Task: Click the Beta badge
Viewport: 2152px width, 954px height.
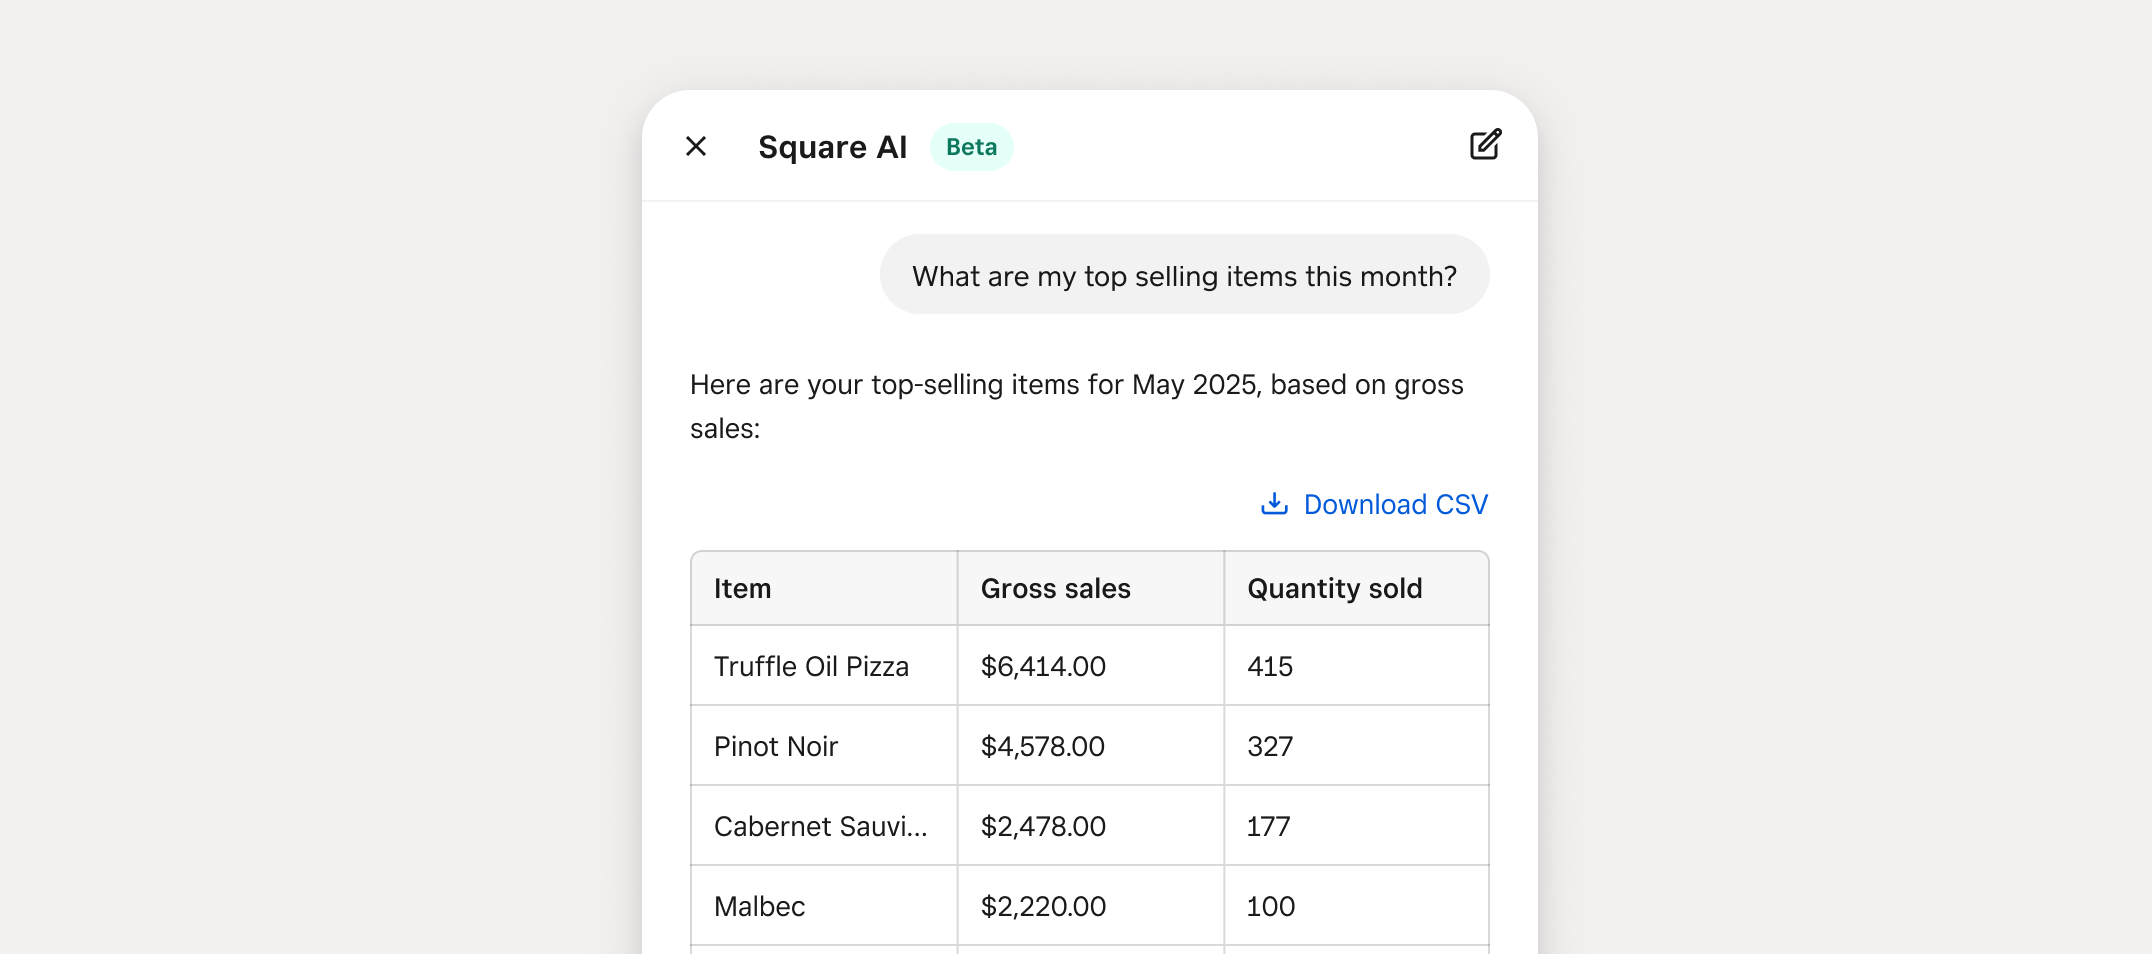Action: (971, 147)
